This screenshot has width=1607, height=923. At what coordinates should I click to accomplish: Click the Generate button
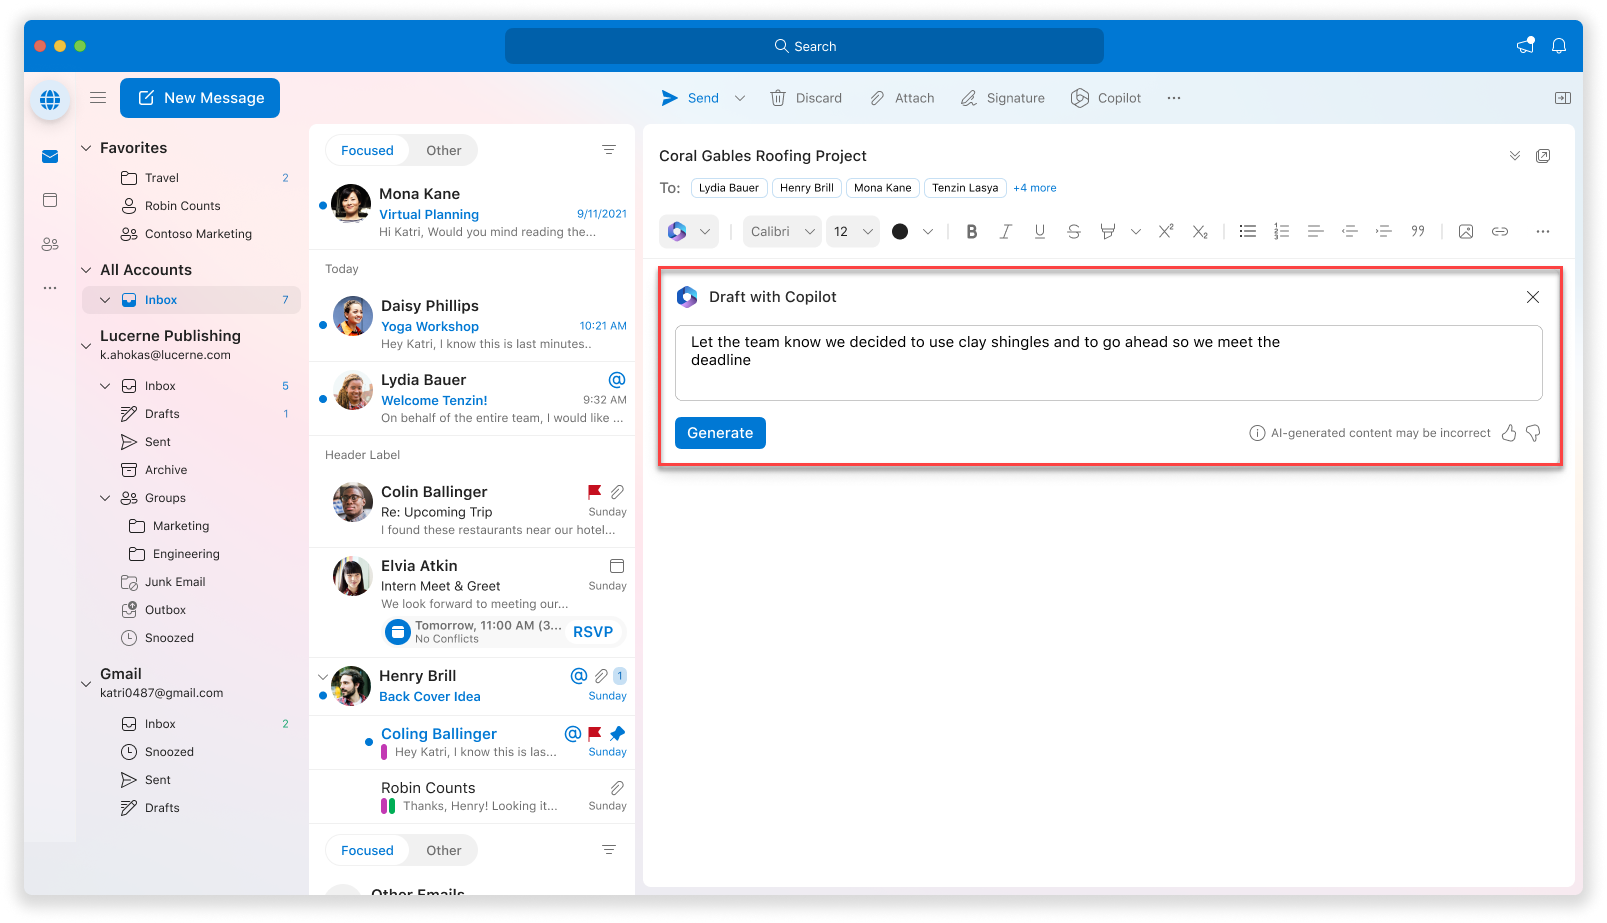click(x=720, y=433)
